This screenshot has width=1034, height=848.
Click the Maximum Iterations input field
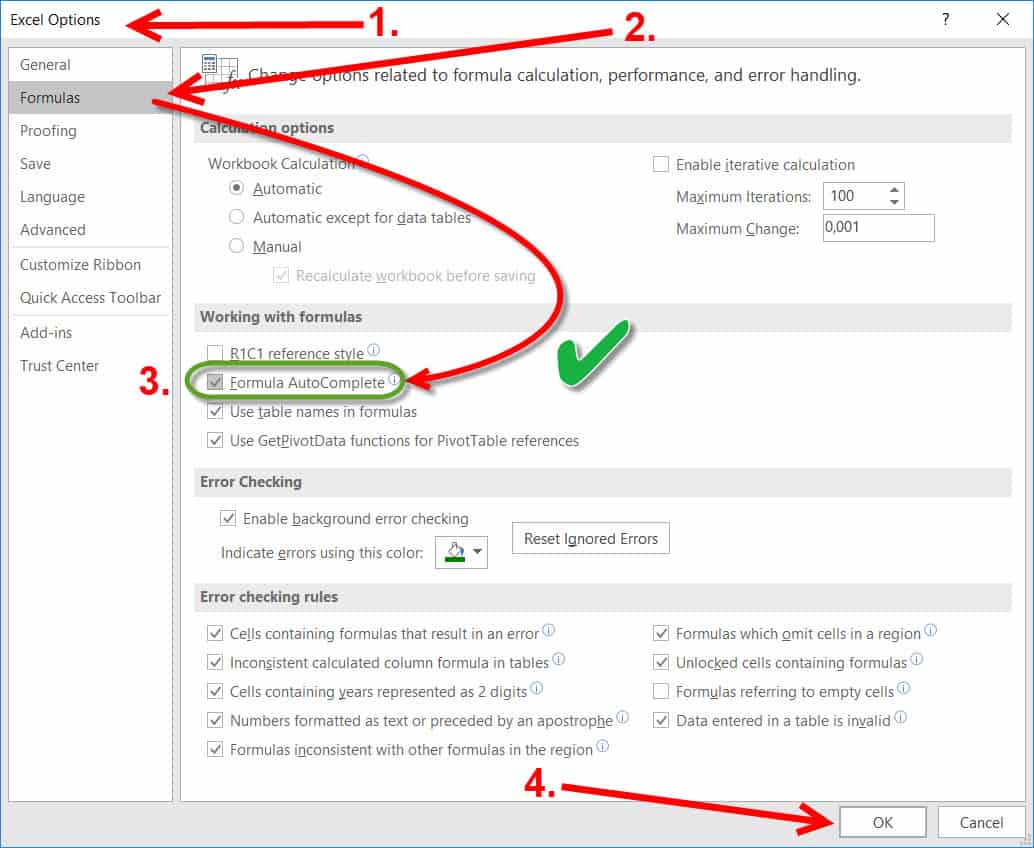tap(855, 196)
